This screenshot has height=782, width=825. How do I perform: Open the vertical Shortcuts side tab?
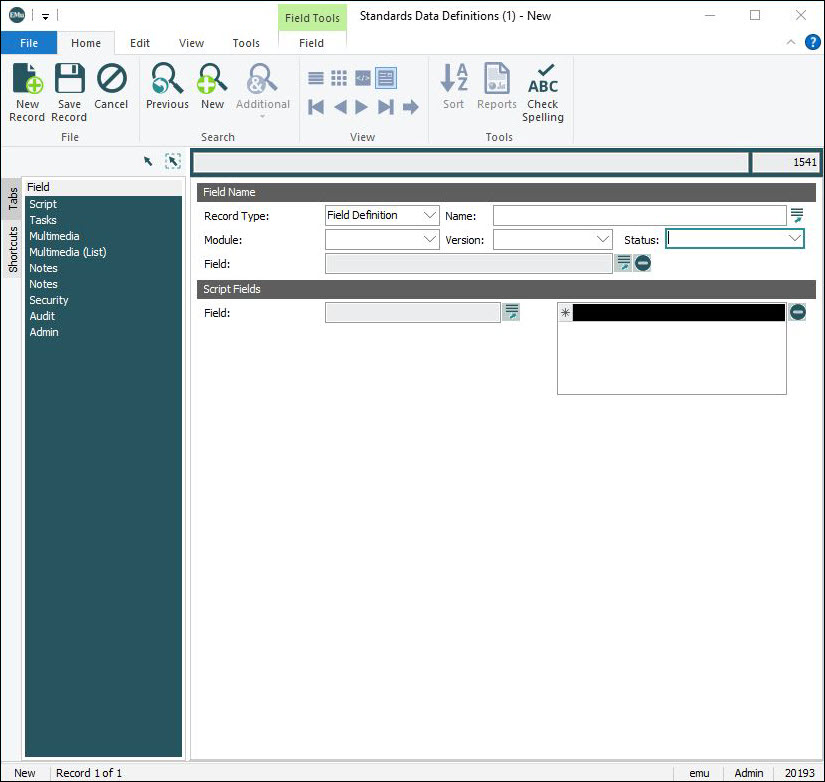coord(13,249)
